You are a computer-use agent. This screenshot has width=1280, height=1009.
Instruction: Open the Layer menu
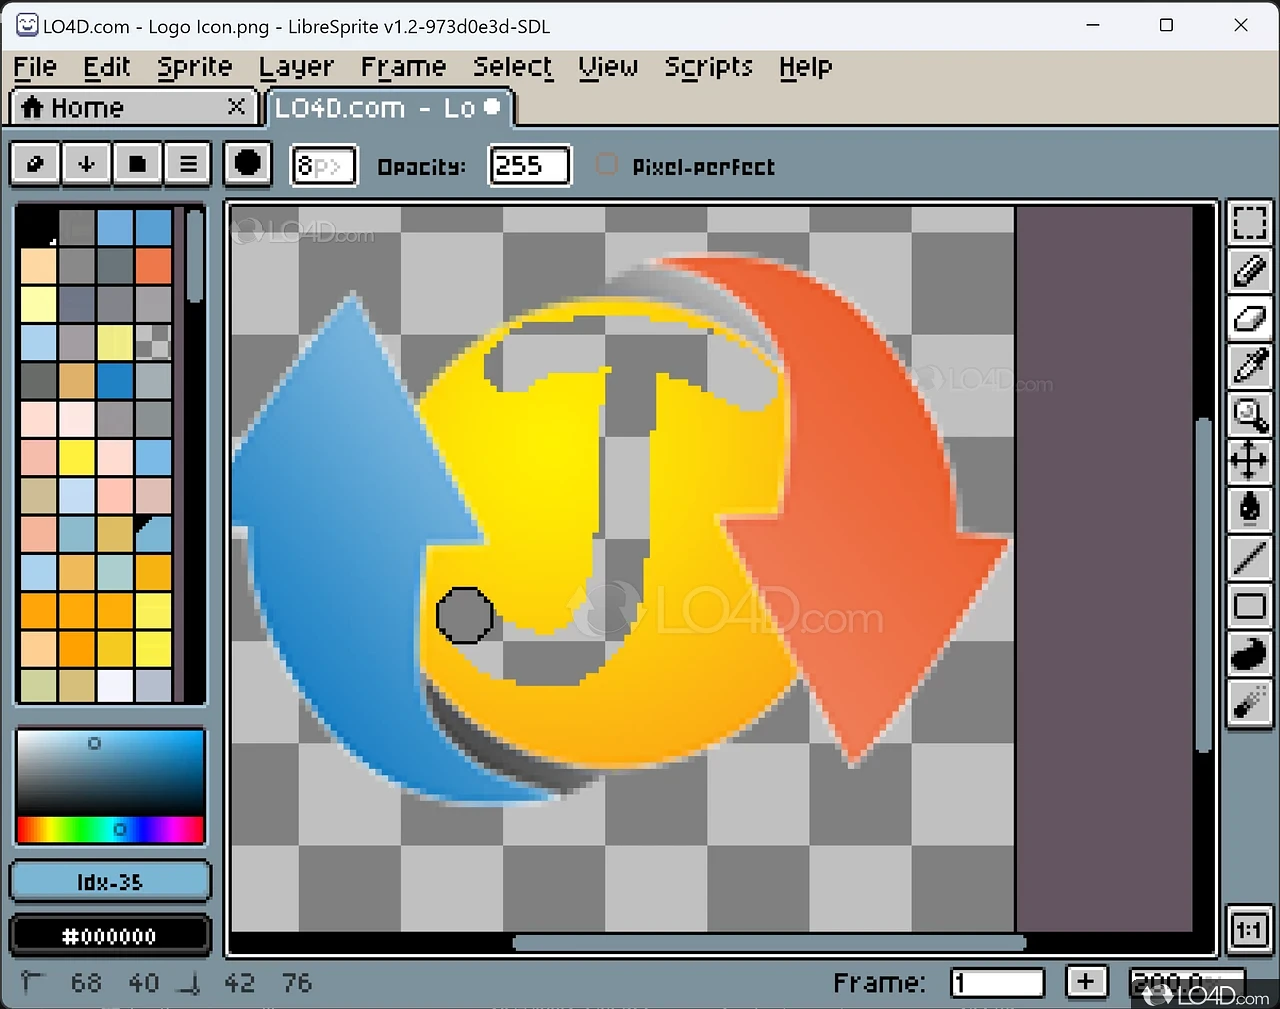click(296, 67)
